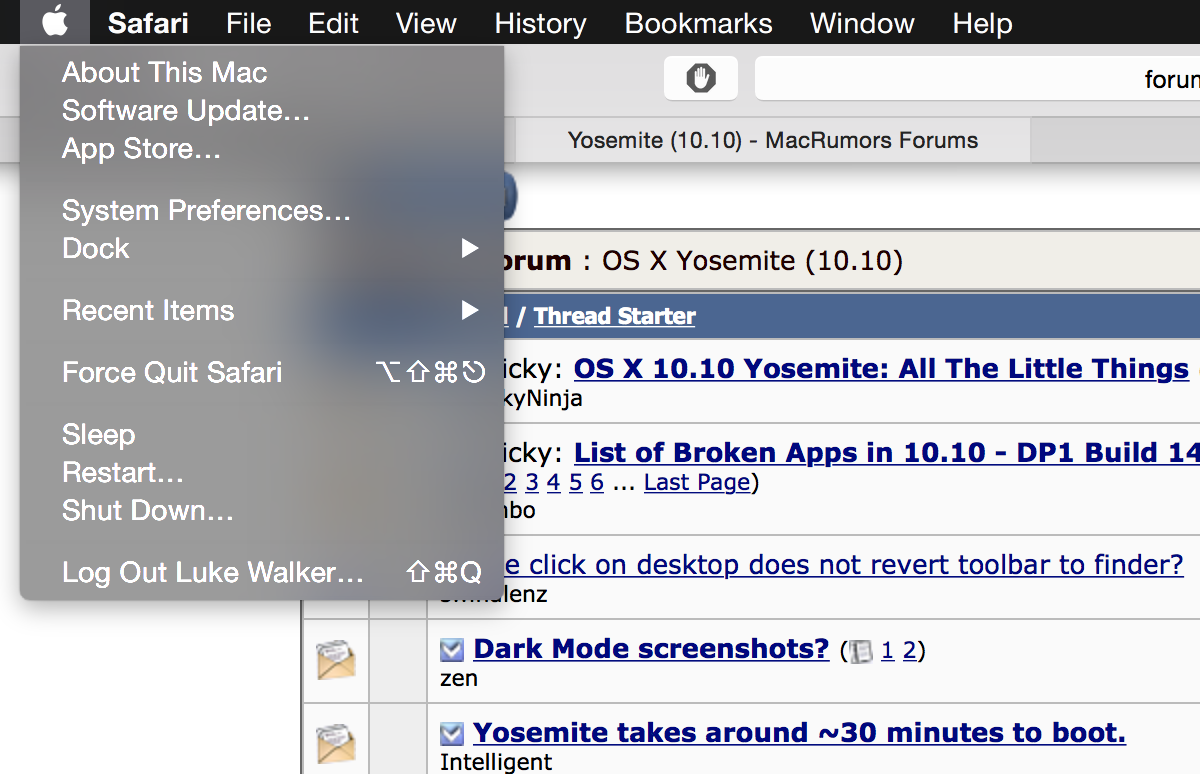
Task: Click envelope icon beside Yosemite boot time thread
Action: click(336, 746)
